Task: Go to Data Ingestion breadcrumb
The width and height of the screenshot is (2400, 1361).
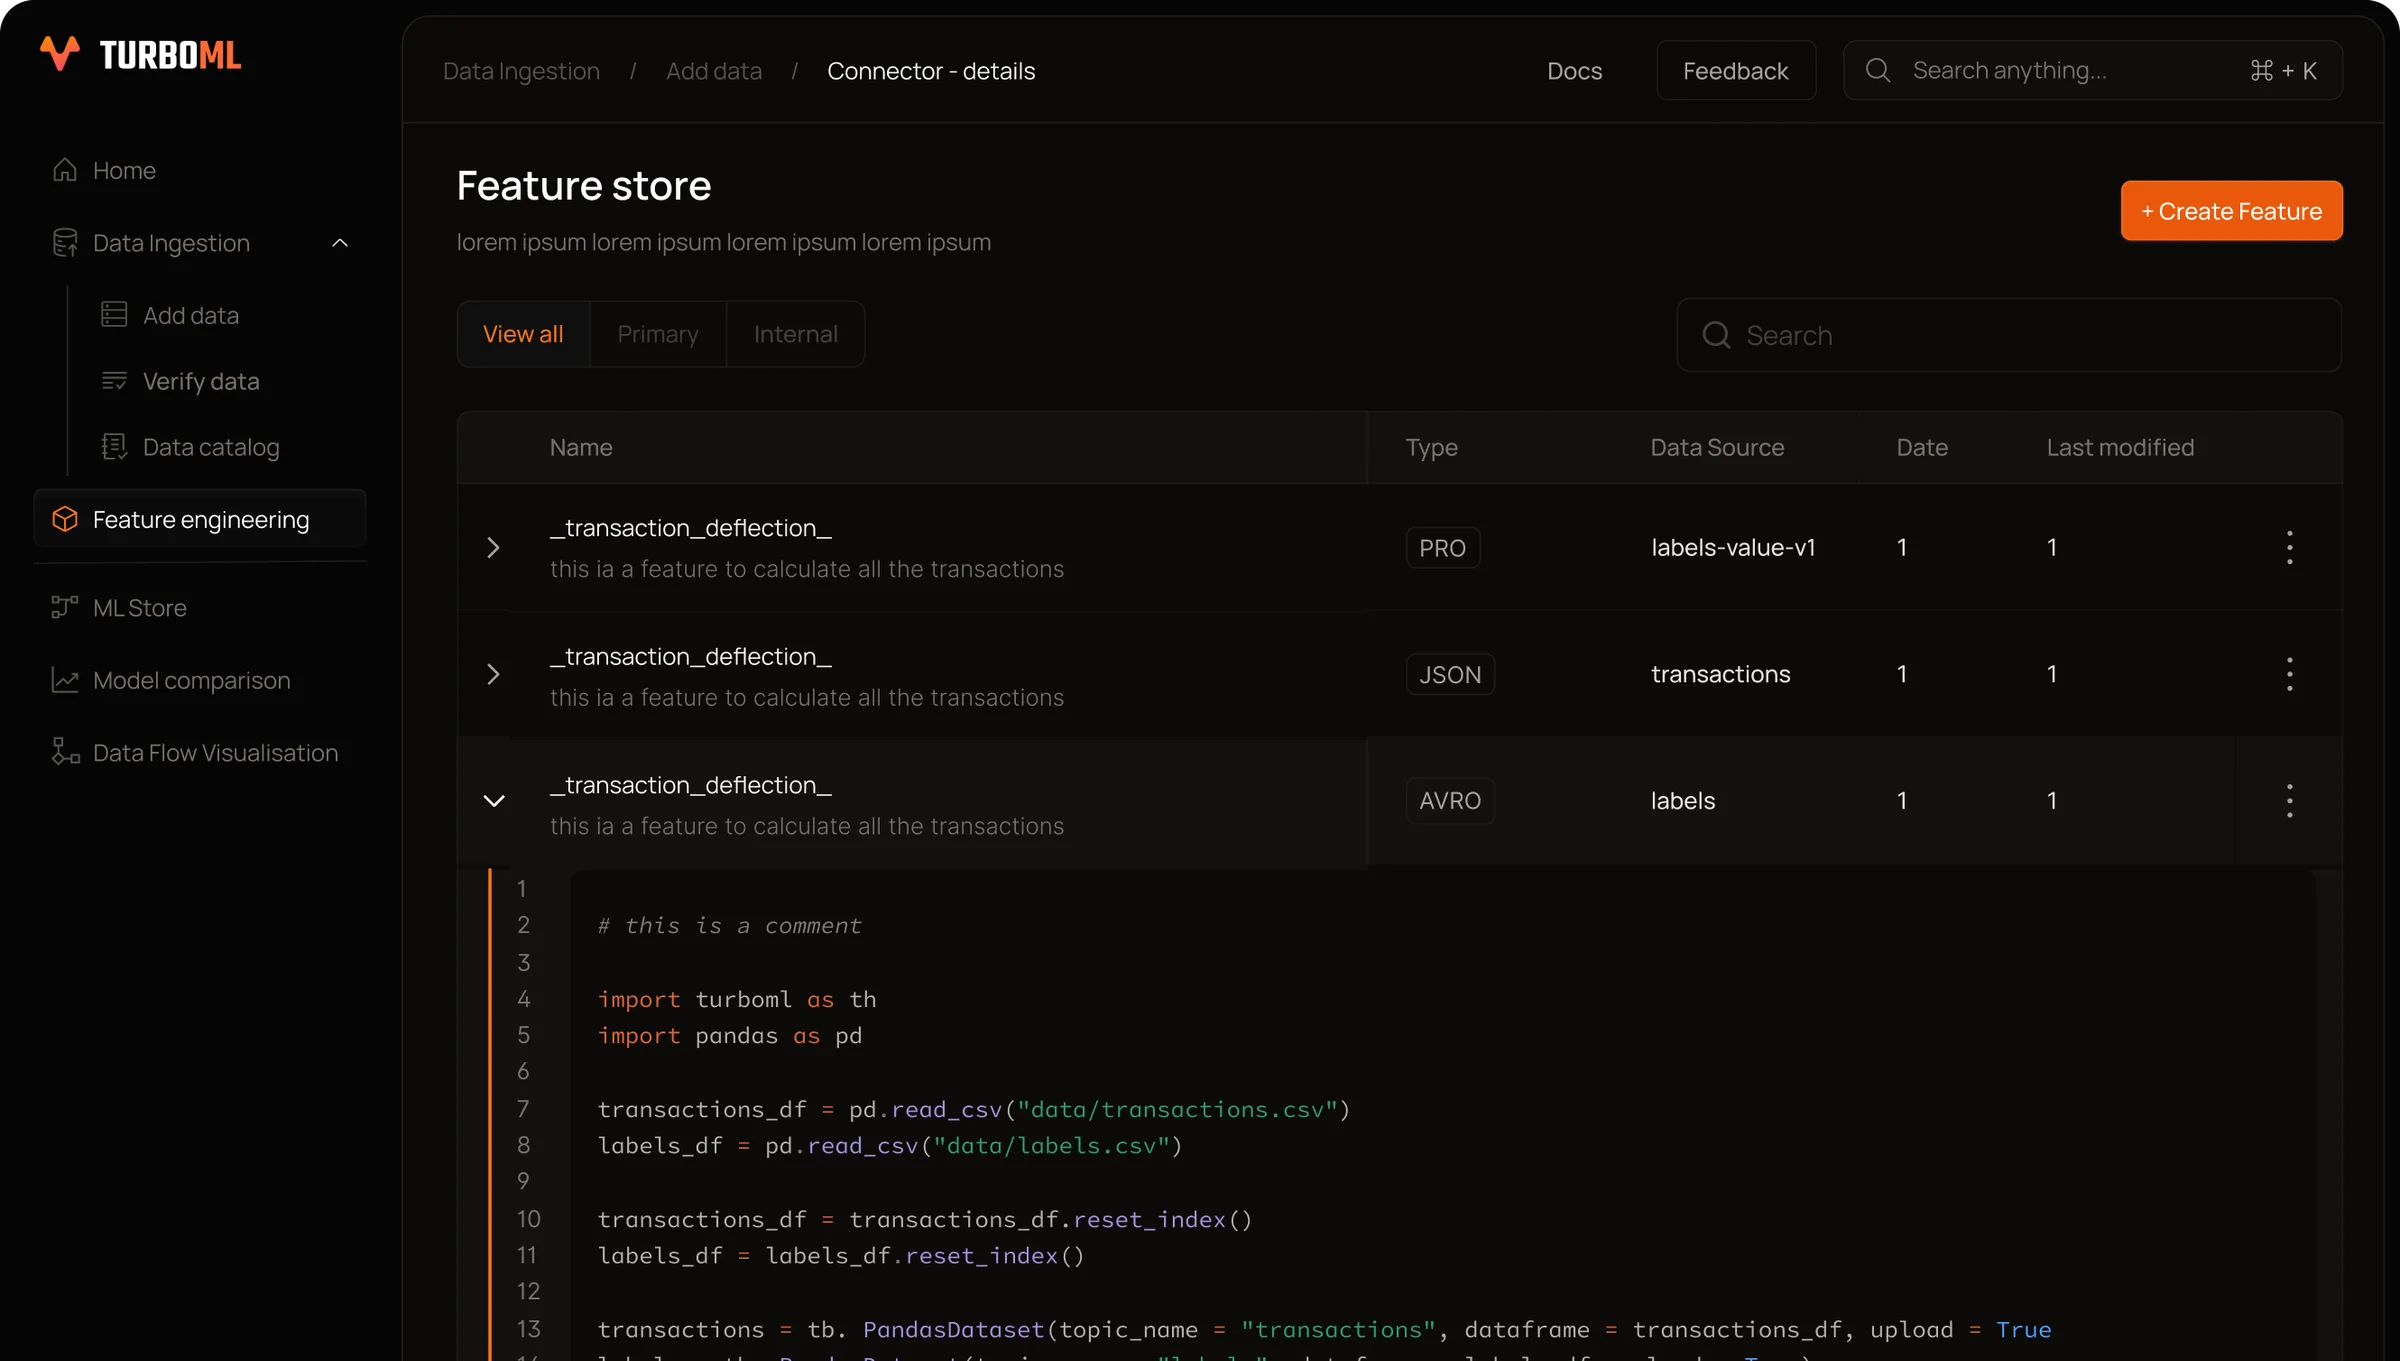Action: click(x=521, y=71)
